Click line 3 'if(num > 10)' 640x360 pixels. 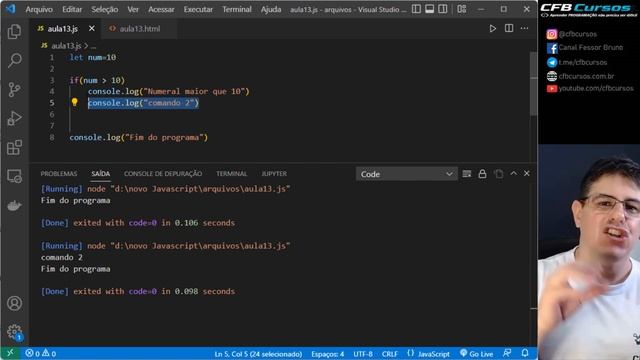pos(97,80)
